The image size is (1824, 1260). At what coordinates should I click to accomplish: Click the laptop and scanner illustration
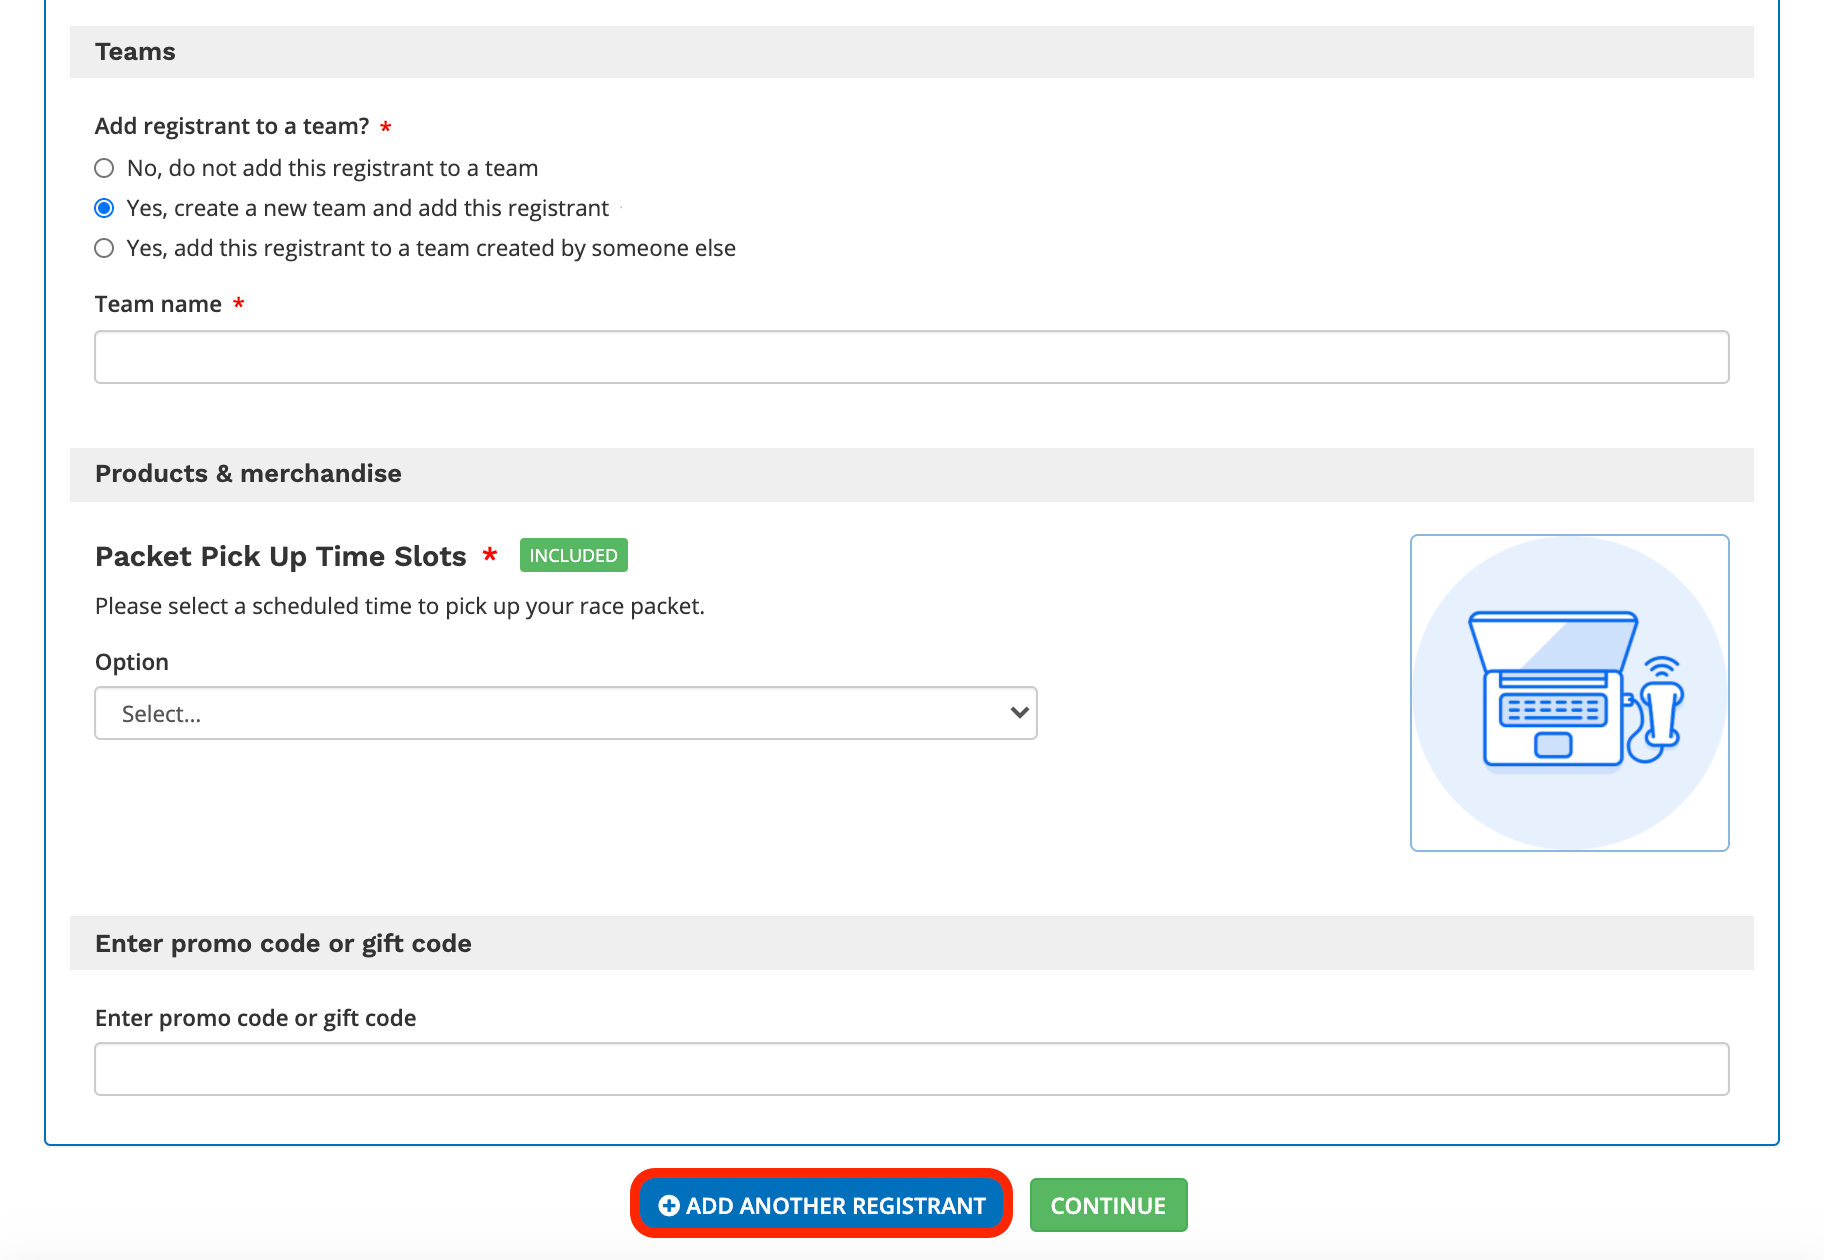point(1569,693)
